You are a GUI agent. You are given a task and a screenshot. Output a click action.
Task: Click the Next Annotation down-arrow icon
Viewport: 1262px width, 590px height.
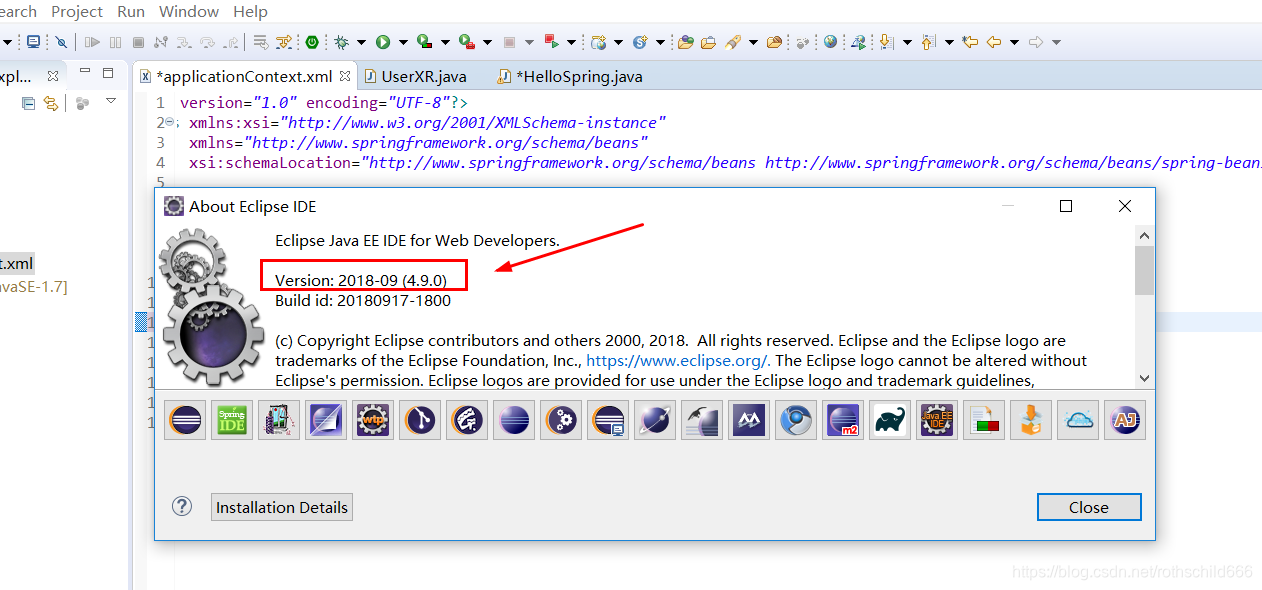(x=886, y=42)
